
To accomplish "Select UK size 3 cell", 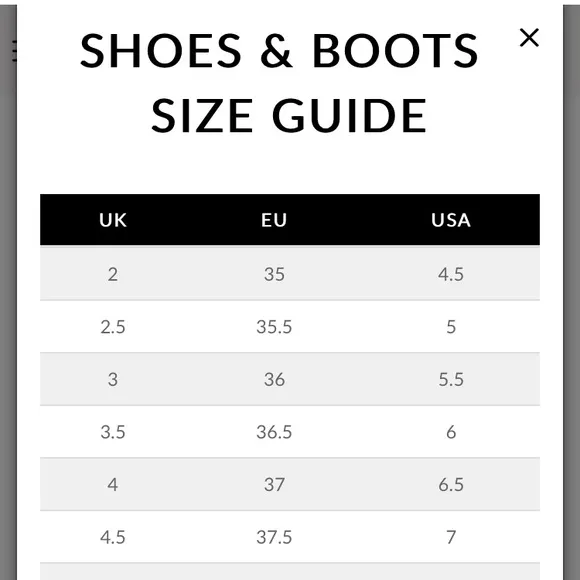I will [x=113, y=379].
